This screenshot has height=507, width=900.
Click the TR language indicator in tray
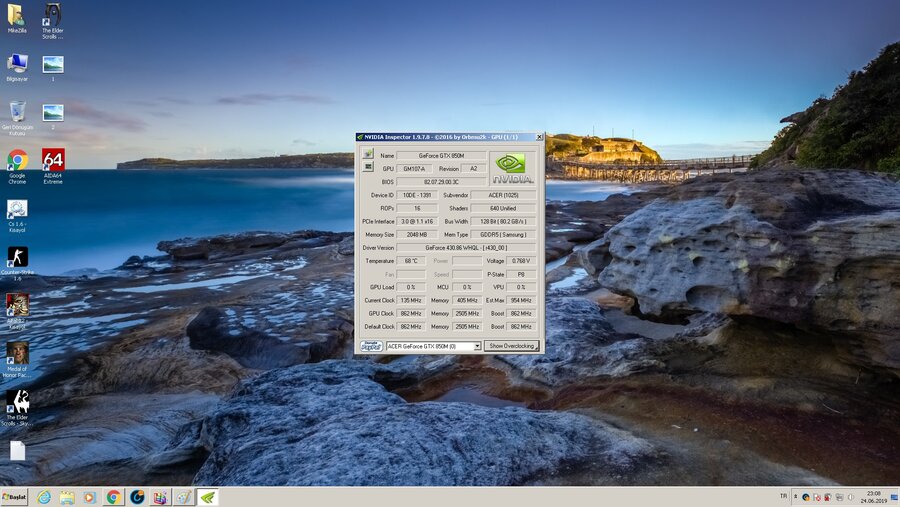point(783,496)
